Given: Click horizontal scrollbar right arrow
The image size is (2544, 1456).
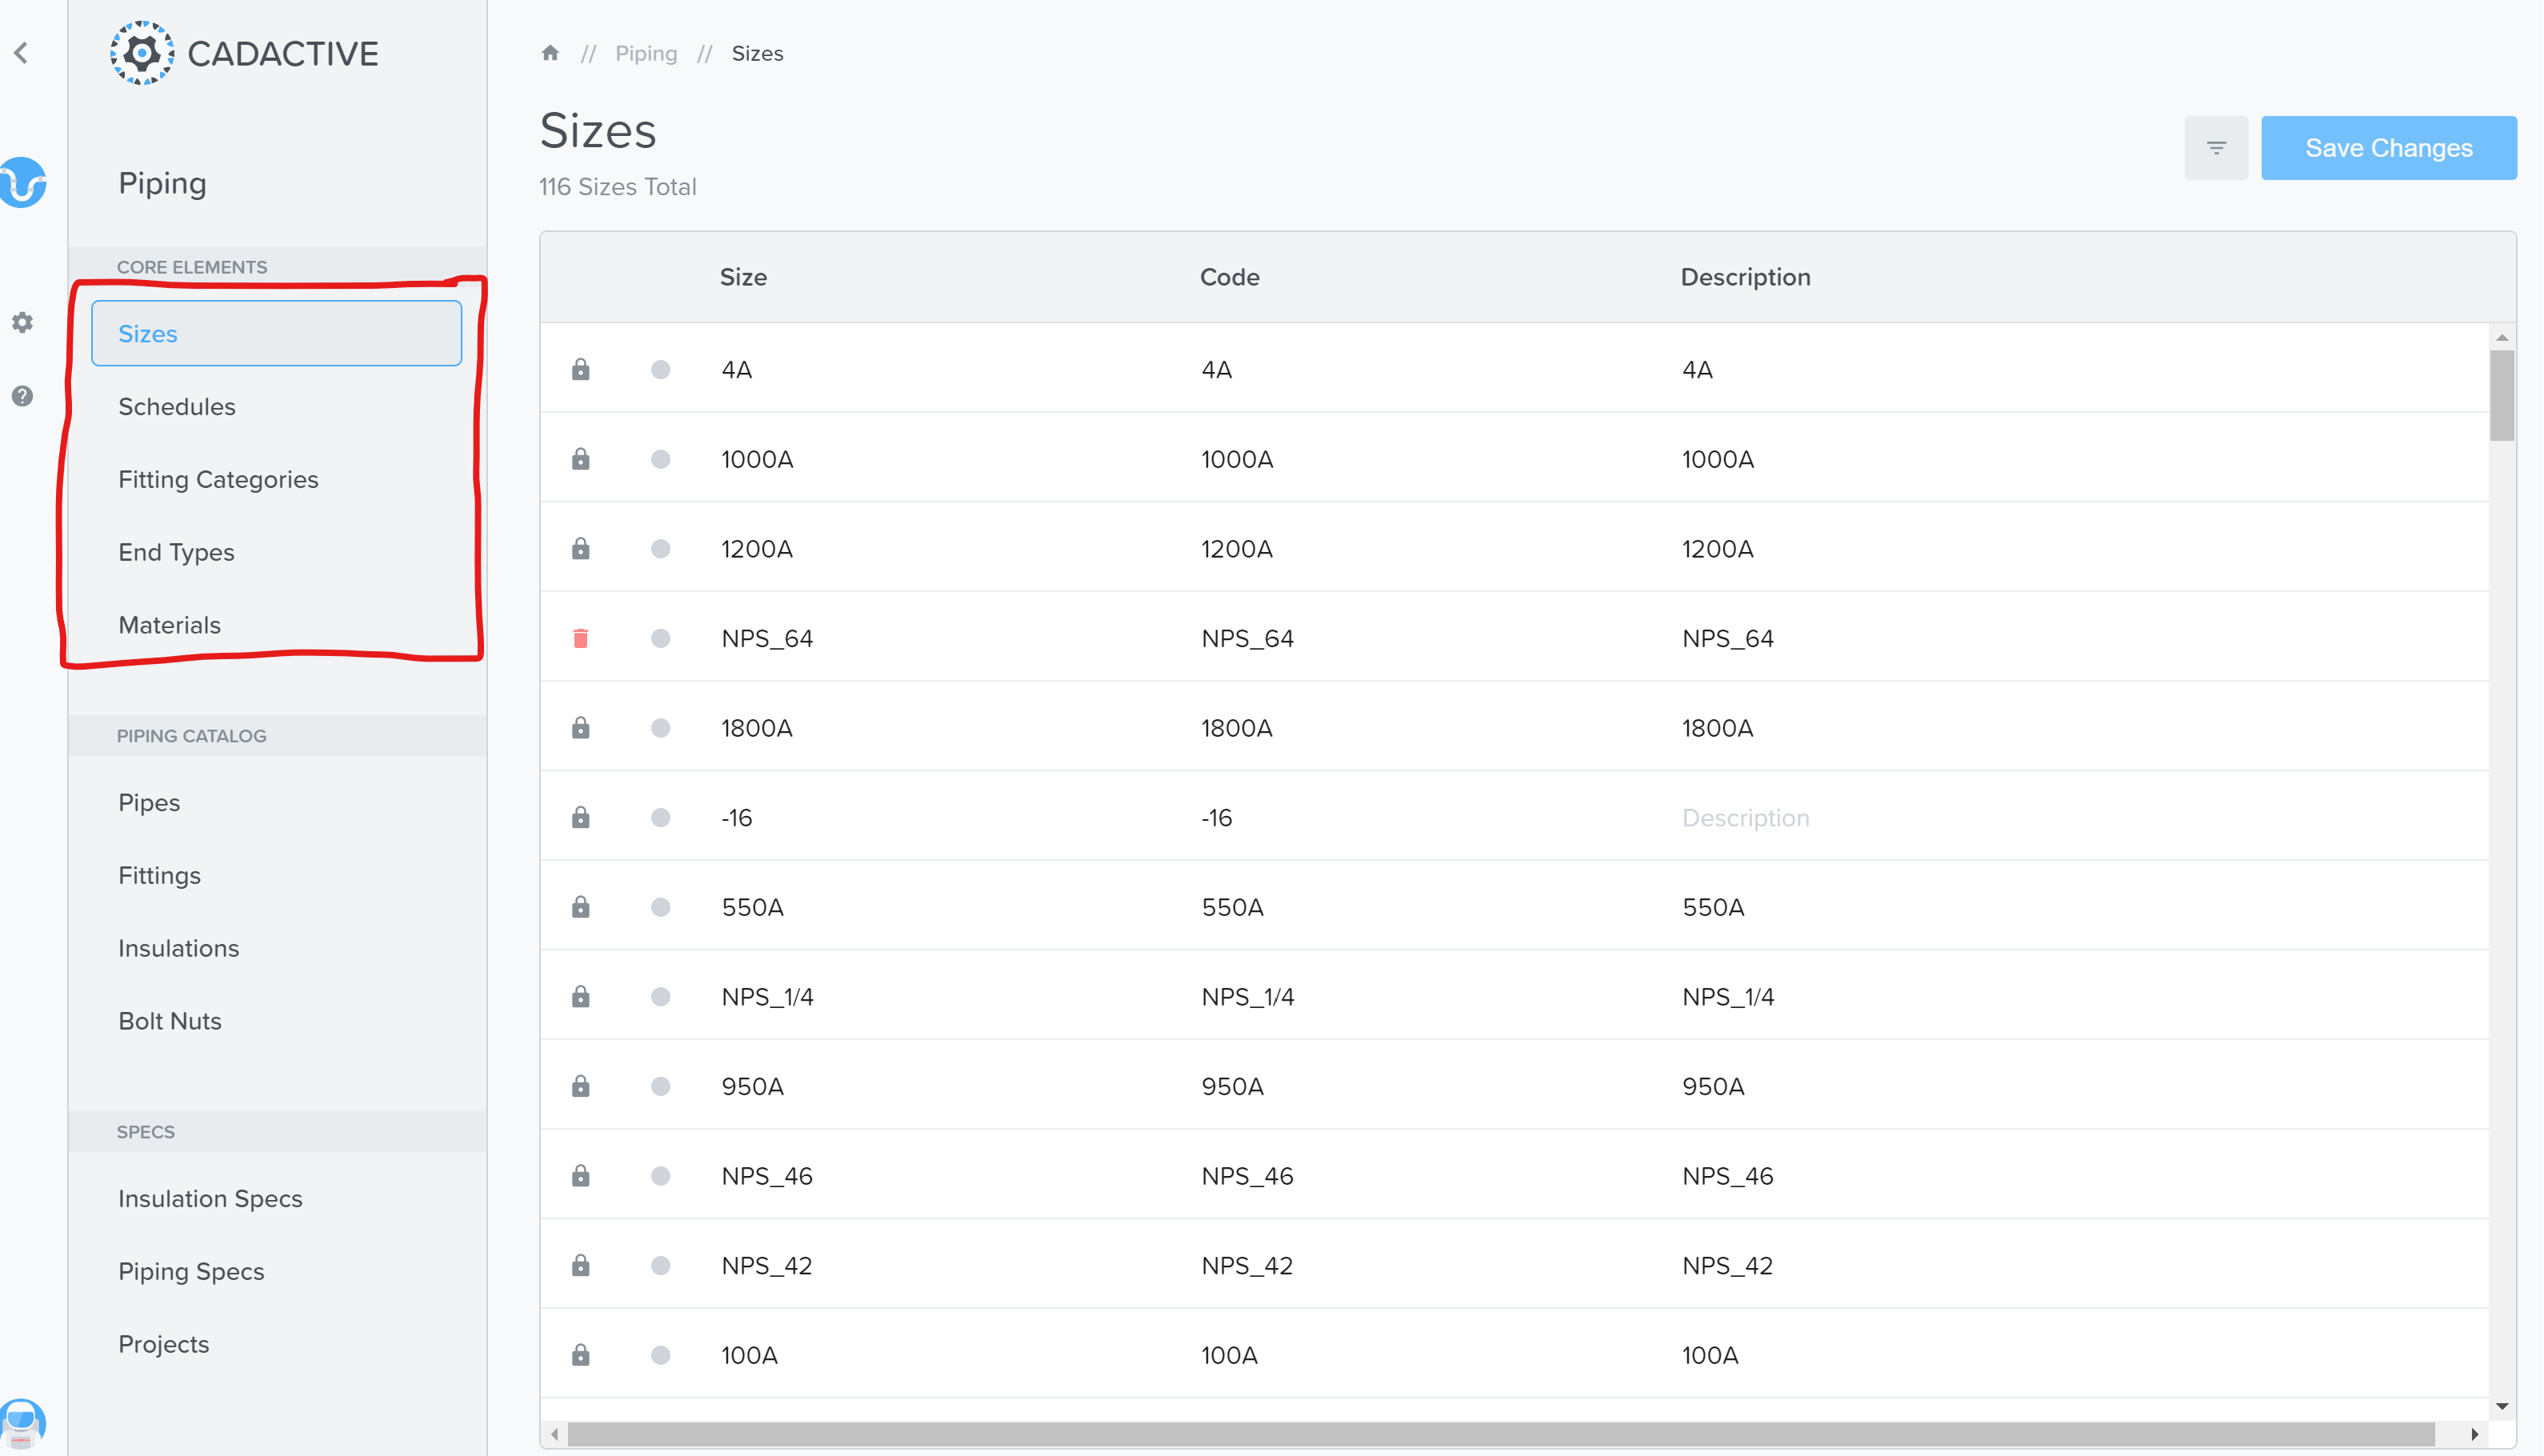Looking at the screenshot, I should (x=2474, y=1434).
